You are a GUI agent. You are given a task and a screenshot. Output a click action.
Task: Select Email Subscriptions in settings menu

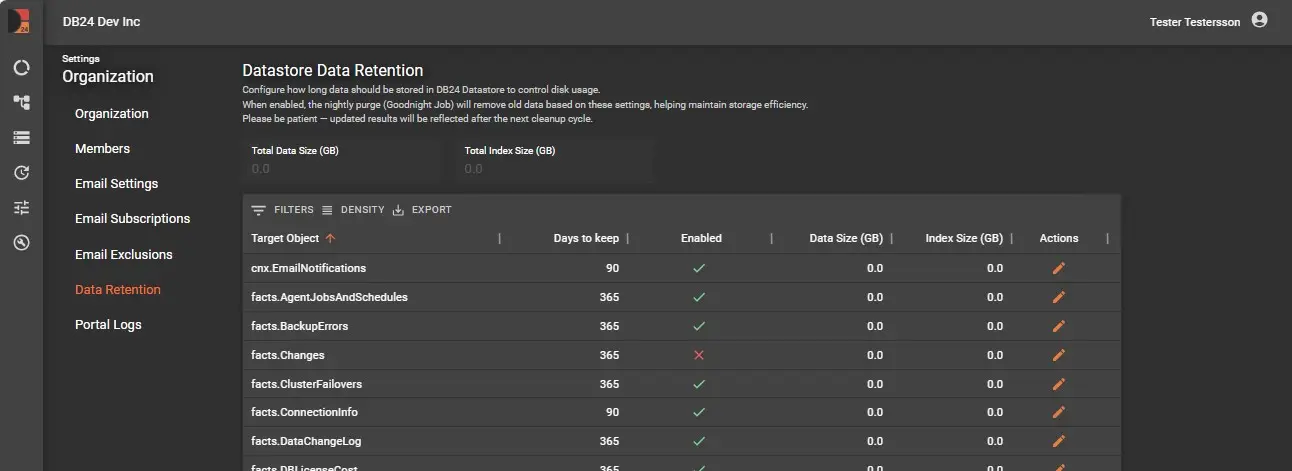tap(132, 219)
